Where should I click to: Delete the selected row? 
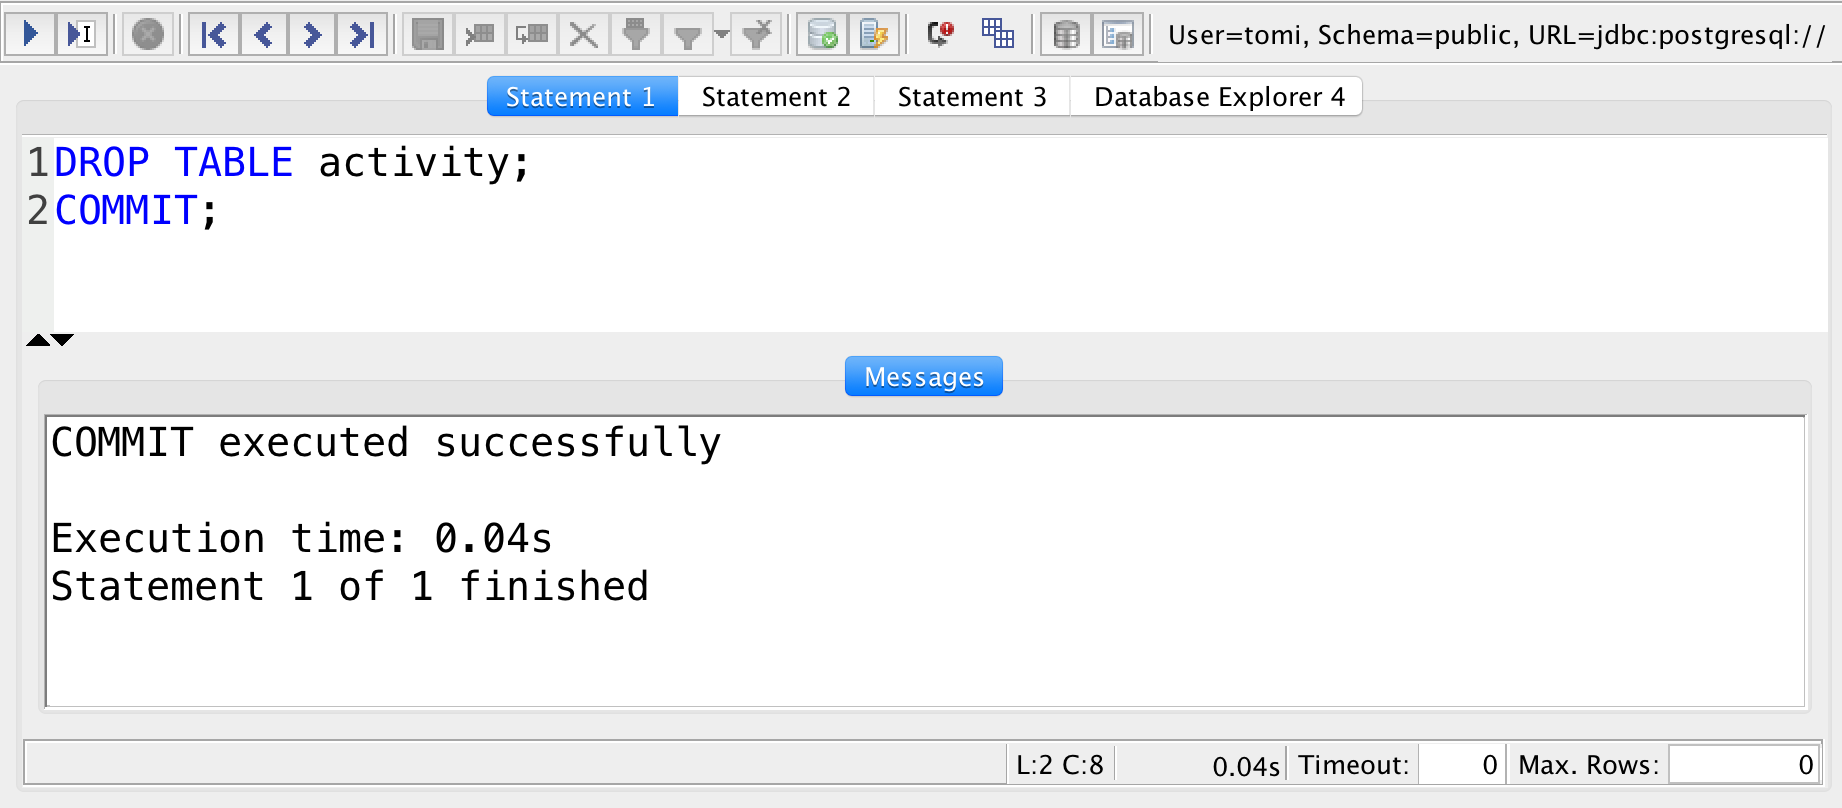coord(583,33)
